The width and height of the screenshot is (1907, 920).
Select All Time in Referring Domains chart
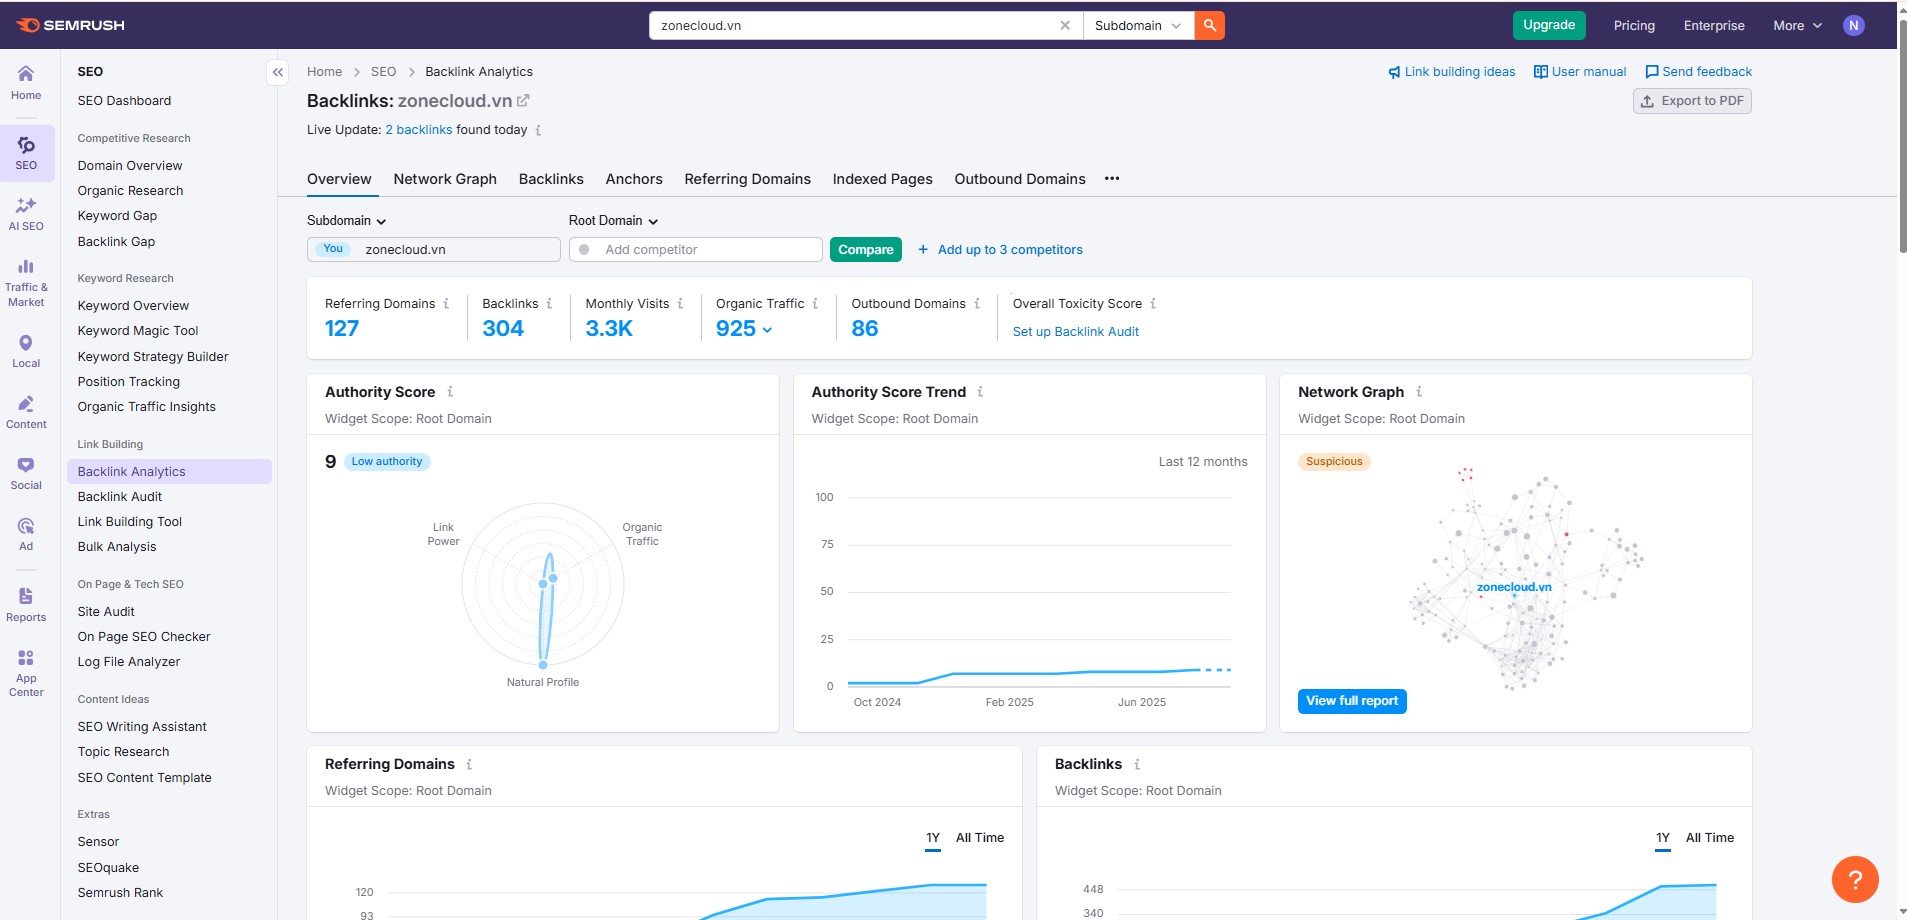(980, 838)
